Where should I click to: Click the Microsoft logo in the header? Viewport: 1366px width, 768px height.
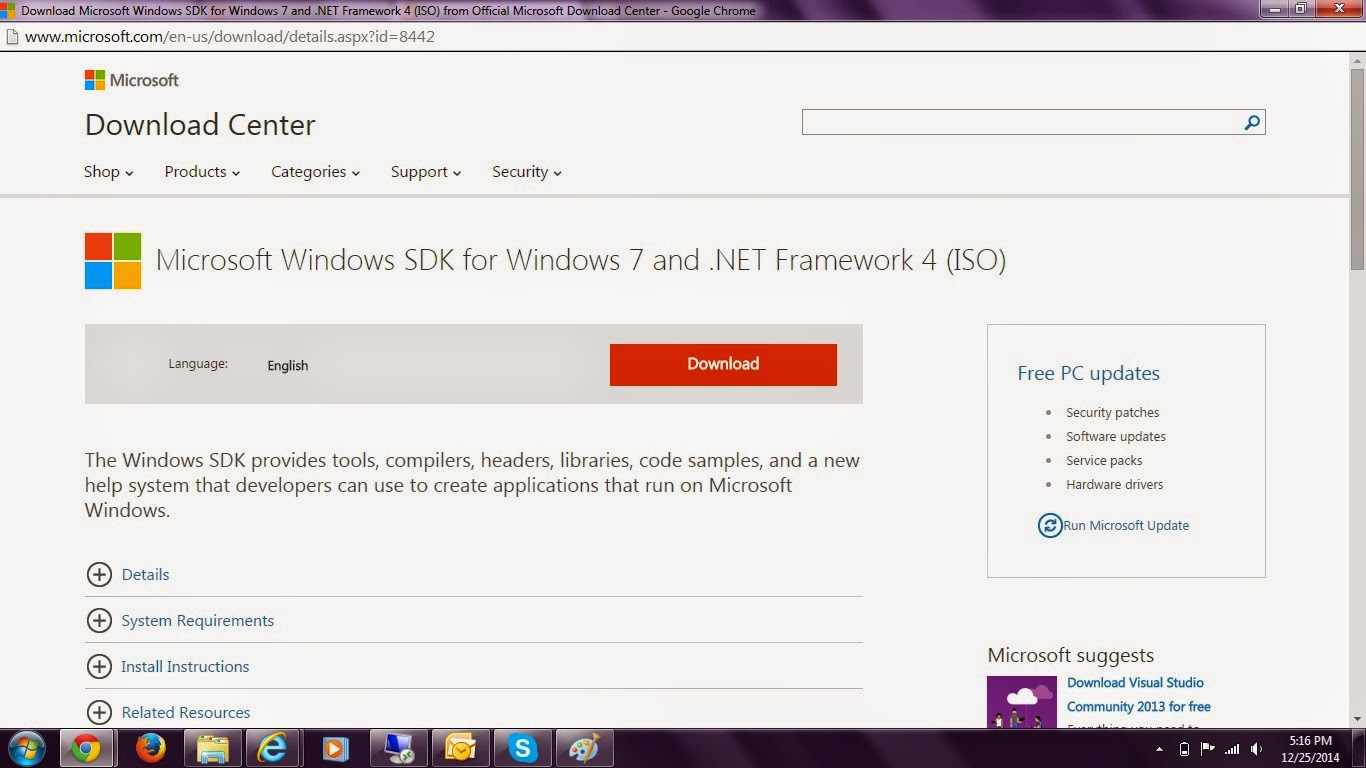coord(132,80)
